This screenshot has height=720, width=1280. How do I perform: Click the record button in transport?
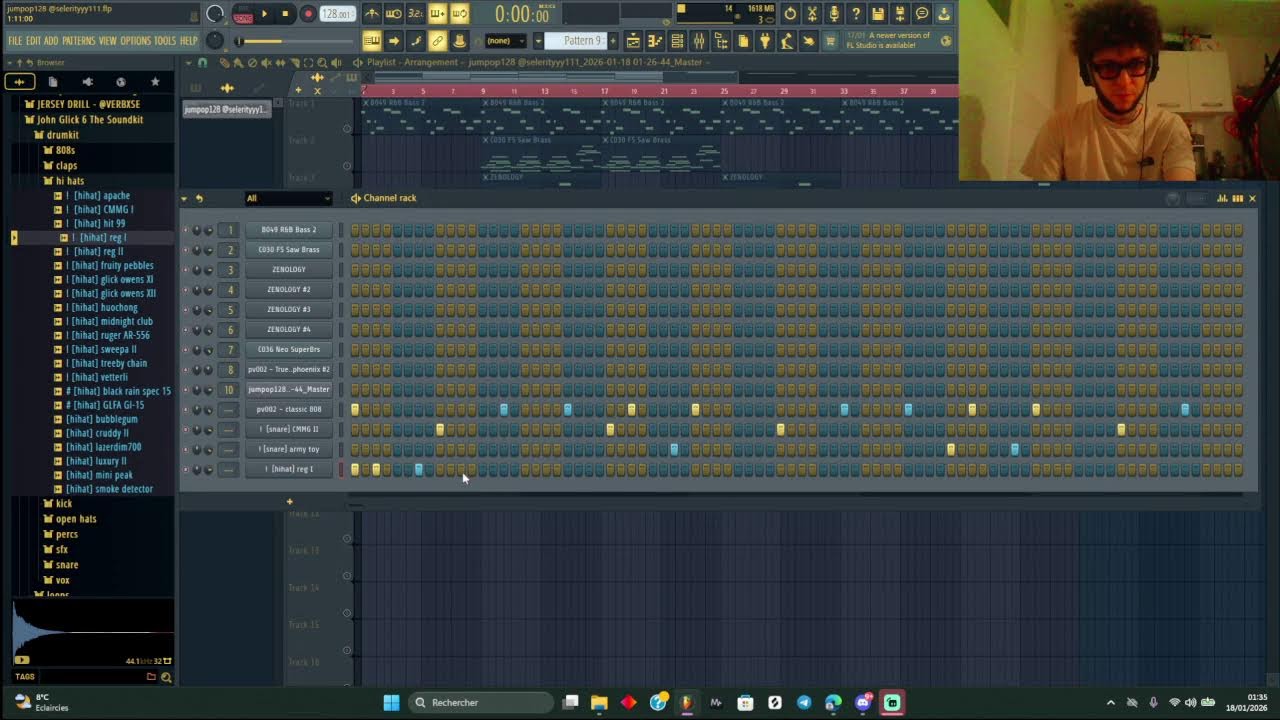coord(308,14)
